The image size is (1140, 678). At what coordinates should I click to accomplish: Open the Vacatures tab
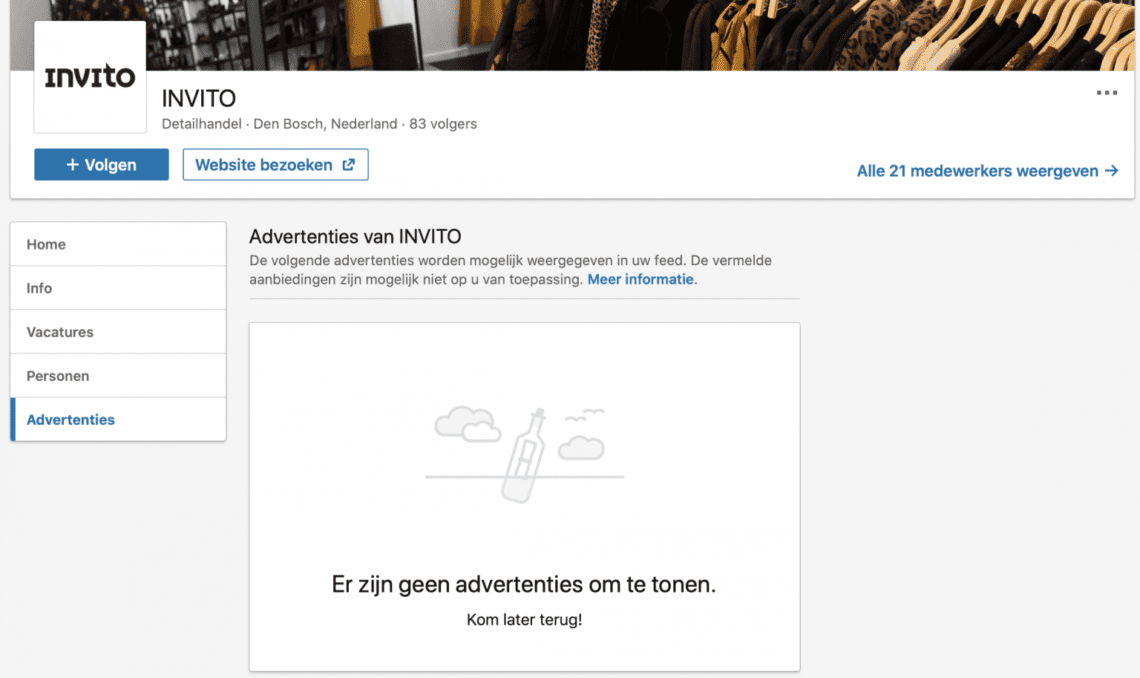pyautogui.click(x=119, y=332)
